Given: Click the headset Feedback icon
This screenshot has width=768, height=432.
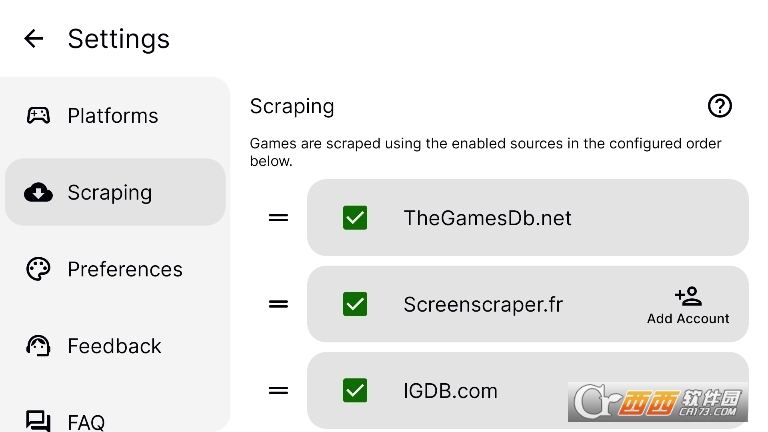Looking at the screenshot, I should pyautogui.click(x=38, y=346).
